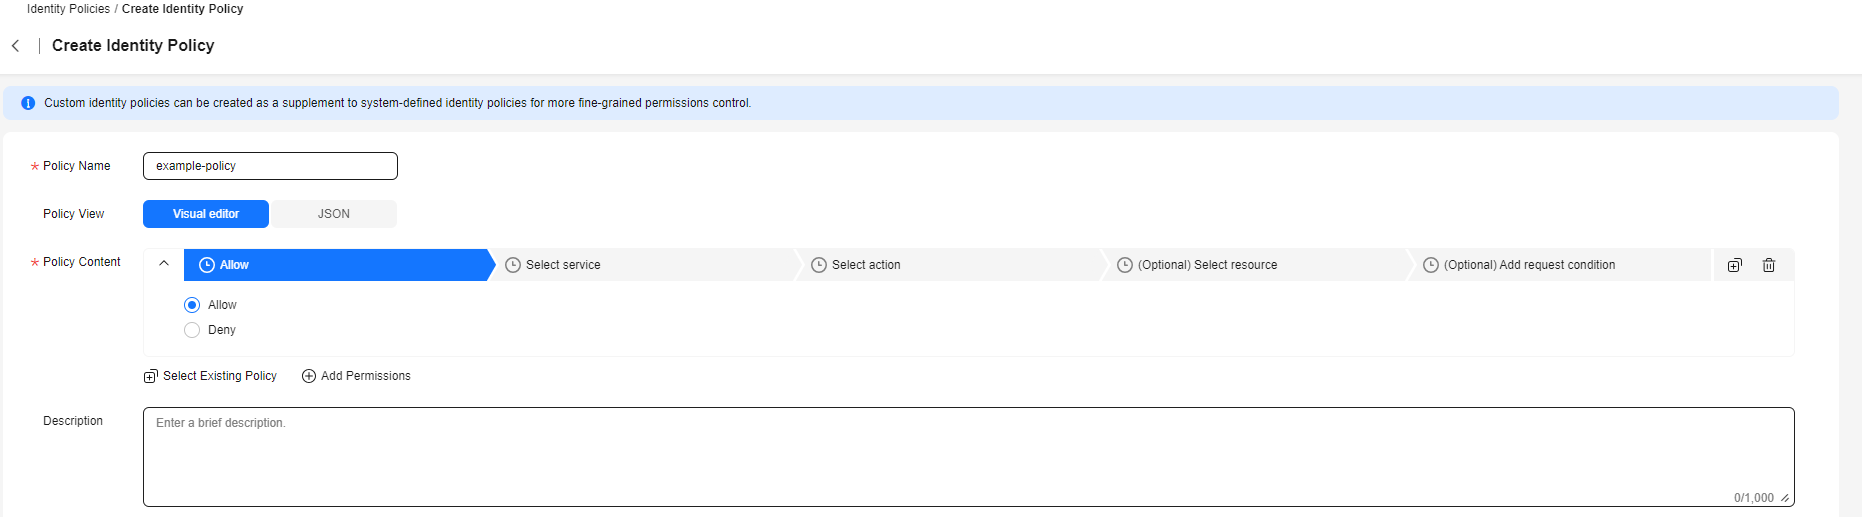
Task: Click the Description textarea resize handle
Action: coord(1785,498)
